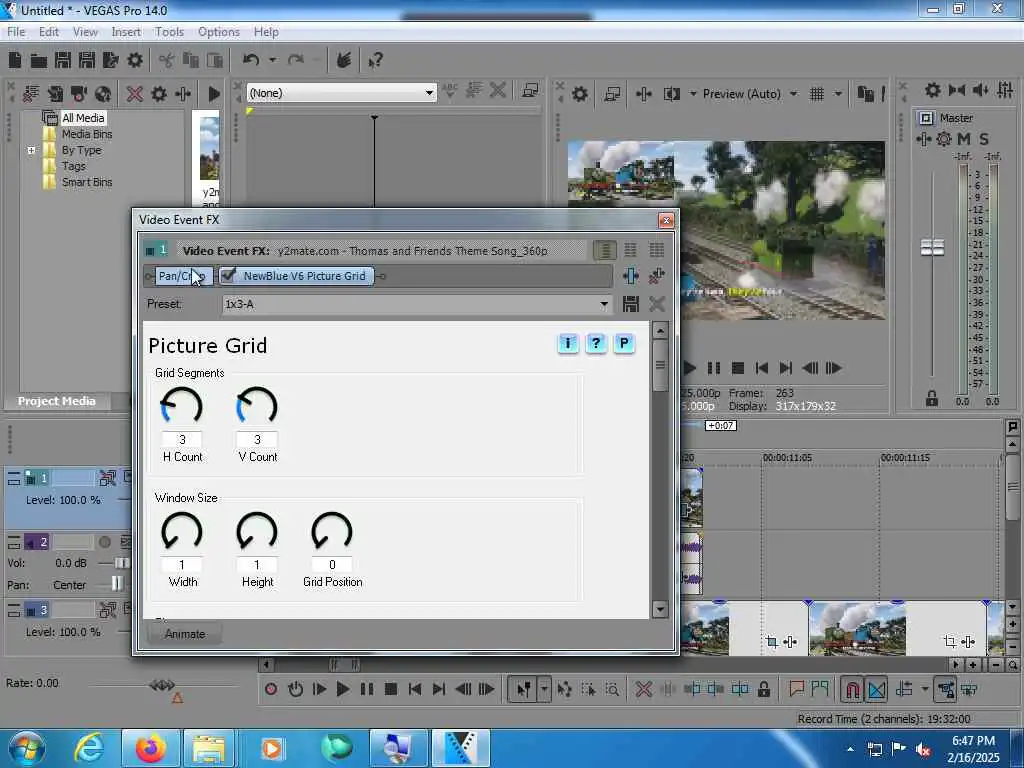Open the editing tool dropdown arrow in transport
1024x768 pixels.
tap(544, 689)
